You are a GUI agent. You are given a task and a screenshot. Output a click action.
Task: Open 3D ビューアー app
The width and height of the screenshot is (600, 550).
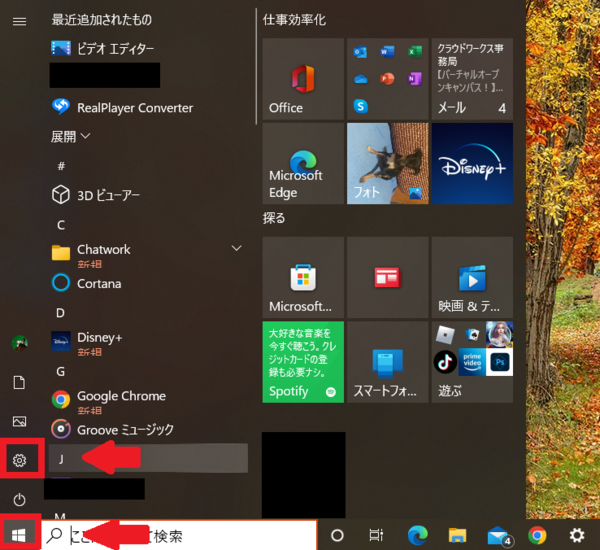tap(96, 195)
